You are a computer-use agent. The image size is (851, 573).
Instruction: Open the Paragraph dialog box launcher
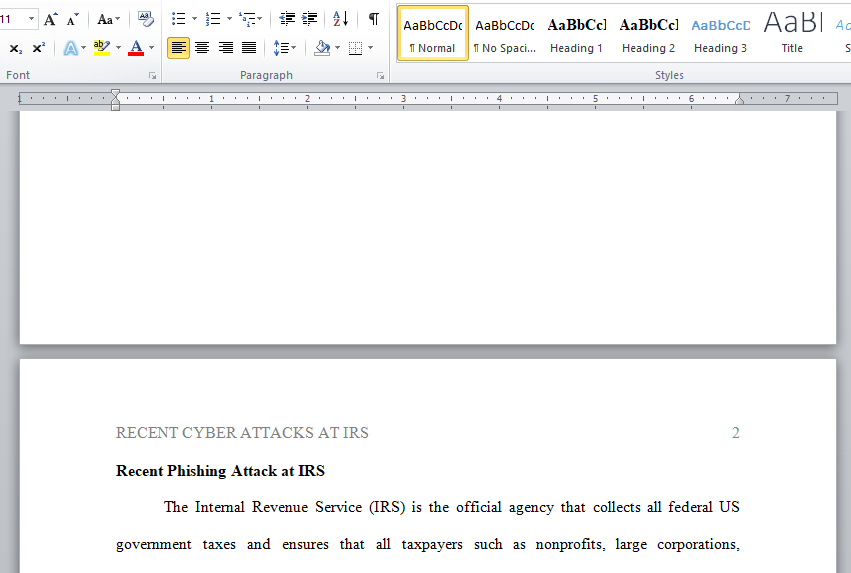click(x=380, y=76)
